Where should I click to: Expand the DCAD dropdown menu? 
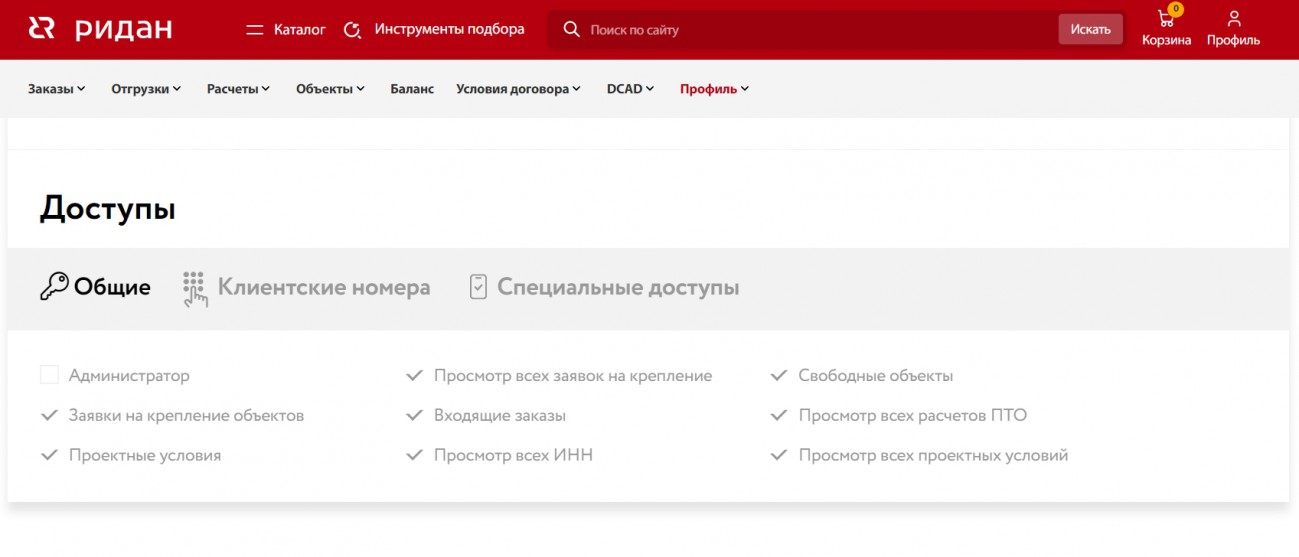[631, 89]
